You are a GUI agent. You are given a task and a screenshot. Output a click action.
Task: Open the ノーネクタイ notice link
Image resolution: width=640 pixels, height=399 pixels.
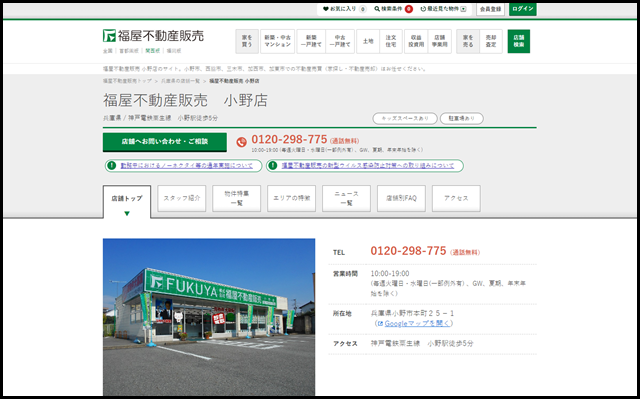click(187, 166)
